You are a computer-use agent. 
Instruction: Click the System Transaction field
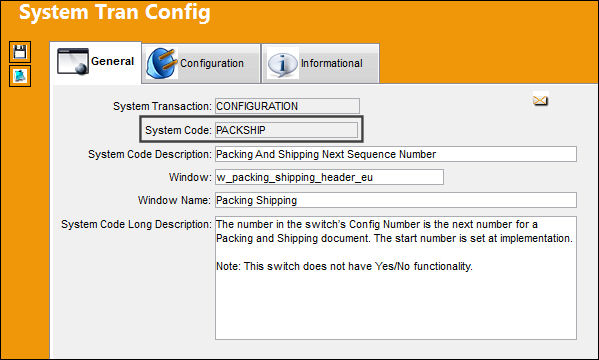point(287,106)
